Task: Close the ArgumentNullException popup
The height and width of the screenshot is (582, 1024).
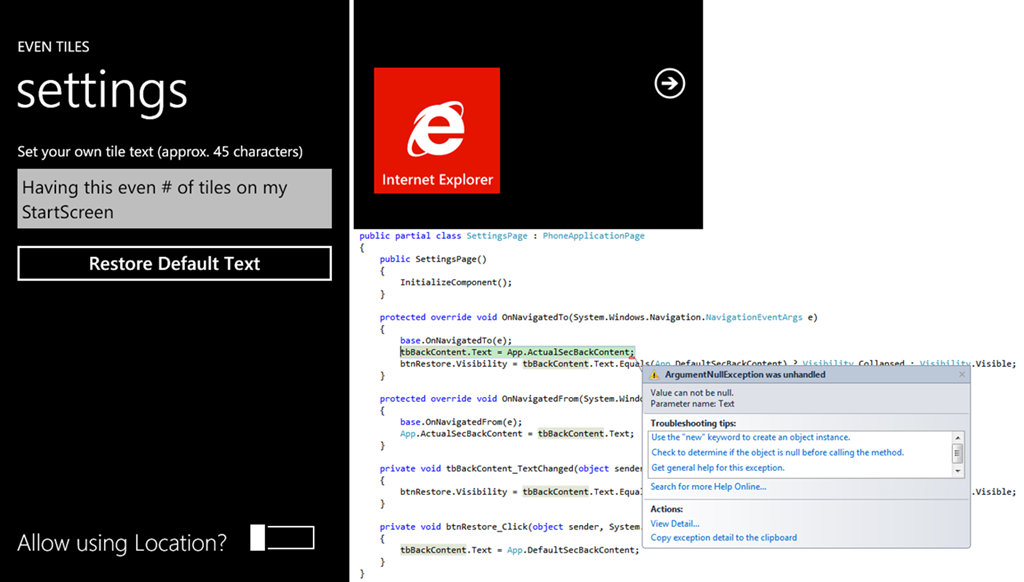Action: (962, 375)
